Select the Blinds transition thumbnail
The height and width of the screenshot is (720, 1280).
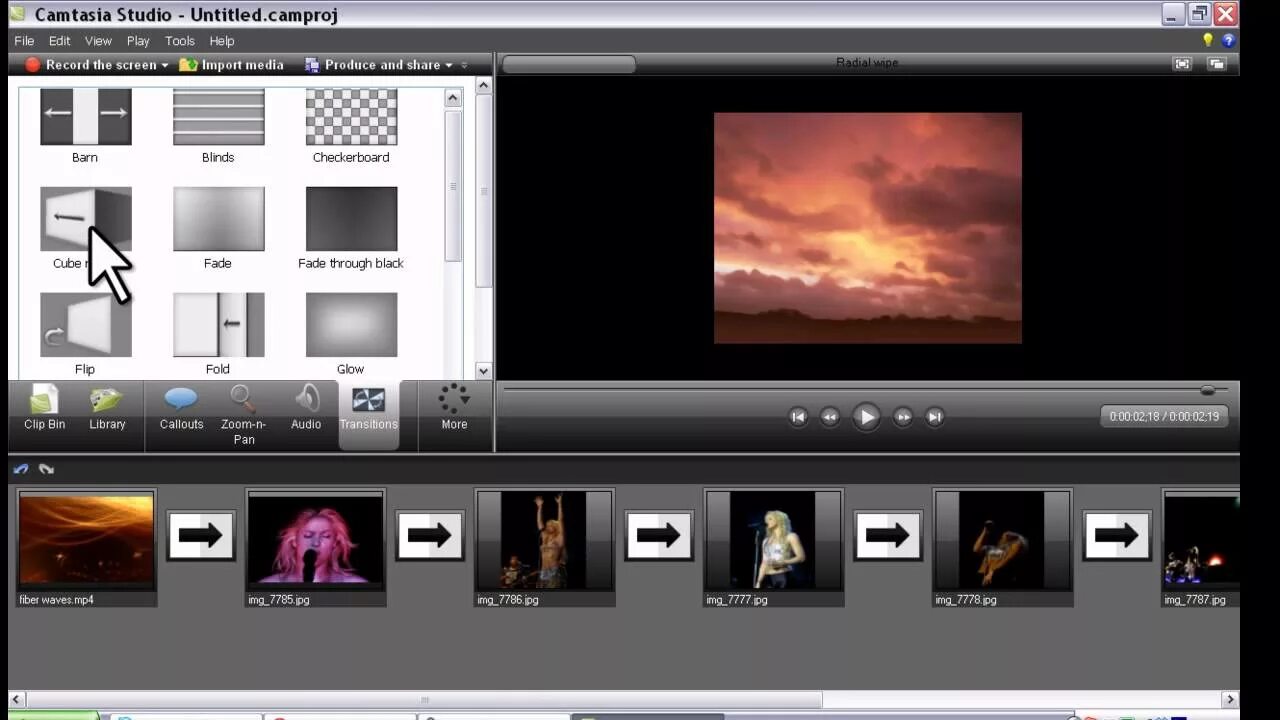218,117
